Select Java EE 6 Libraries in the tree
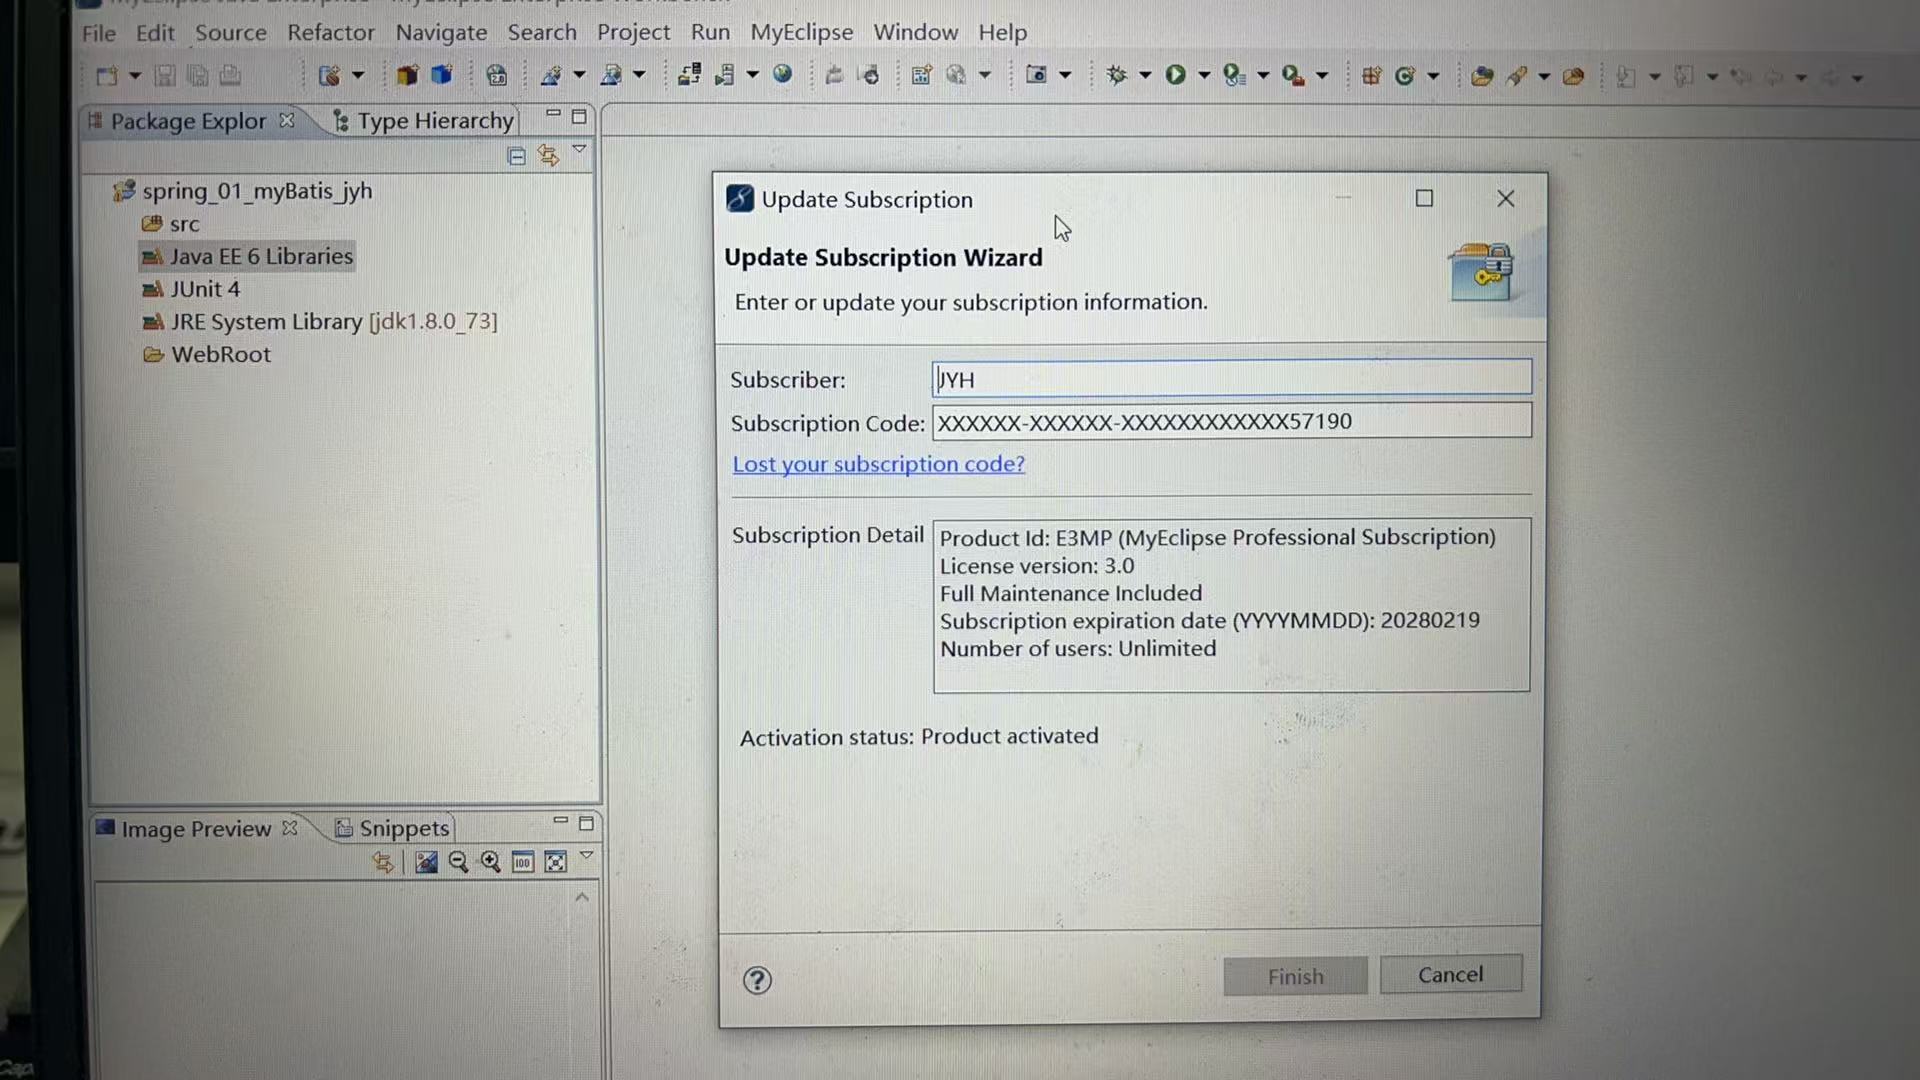 [247, 256]
